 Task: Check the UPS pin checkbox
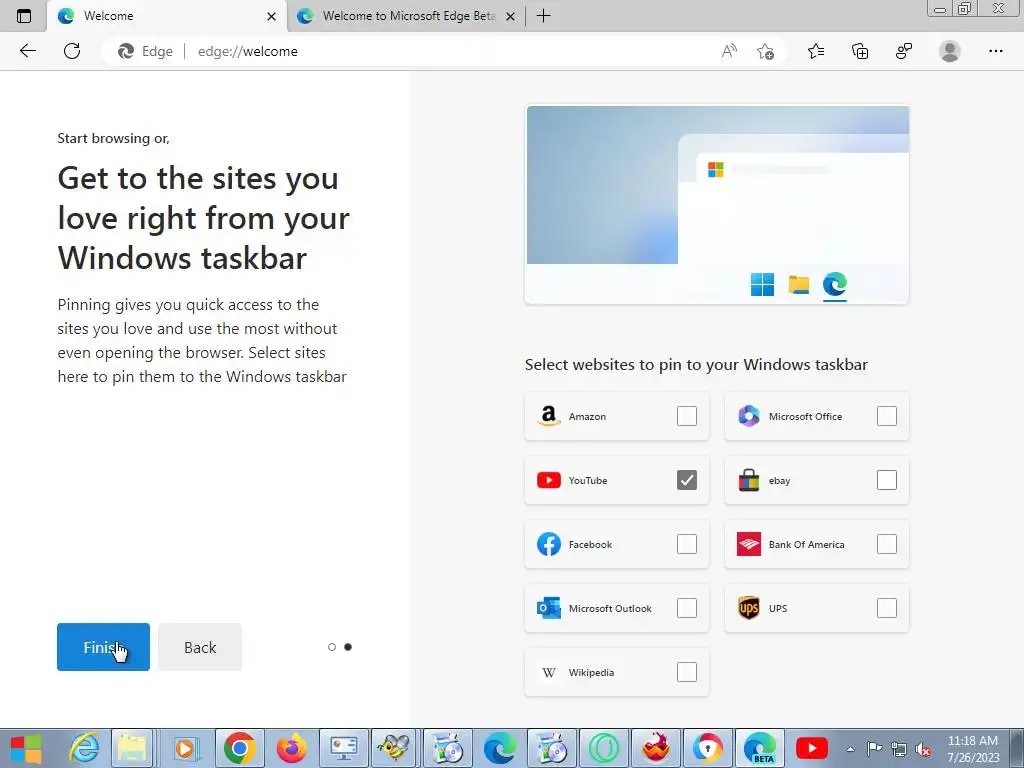[x=886, y=608]
